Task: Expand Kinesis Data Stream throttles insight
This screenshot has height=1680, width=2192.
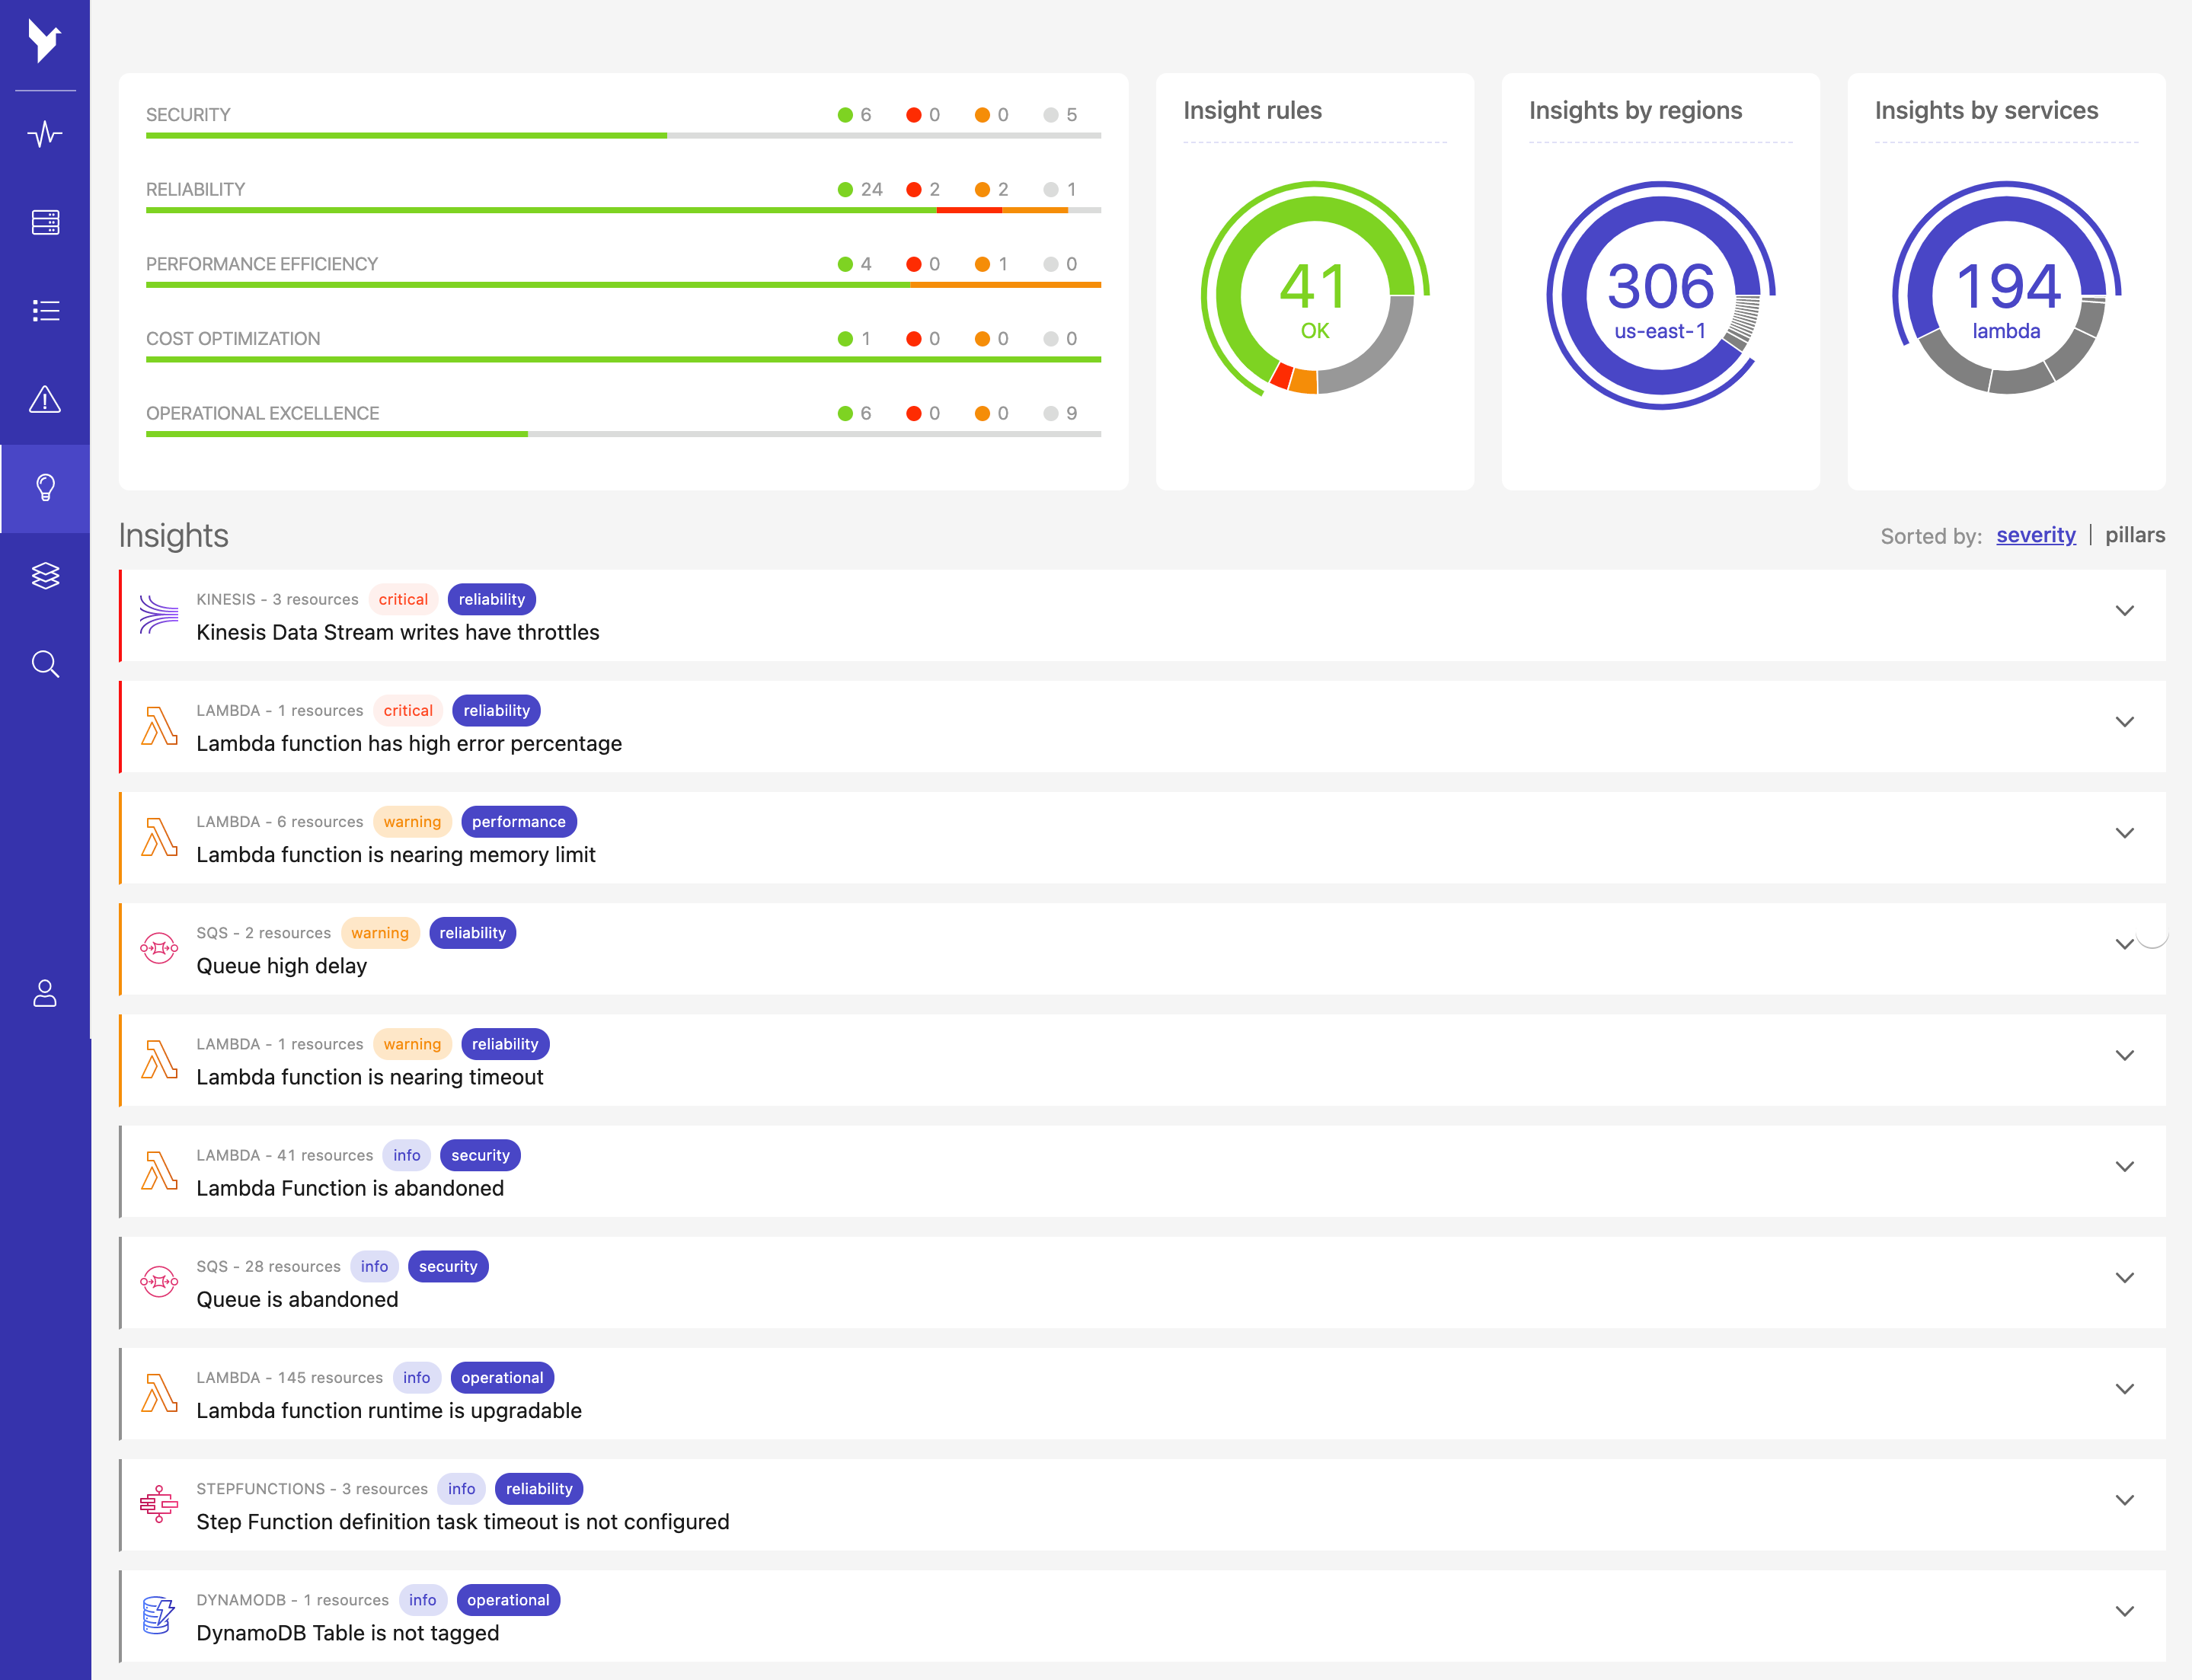Action: [x=2125, y=611]
